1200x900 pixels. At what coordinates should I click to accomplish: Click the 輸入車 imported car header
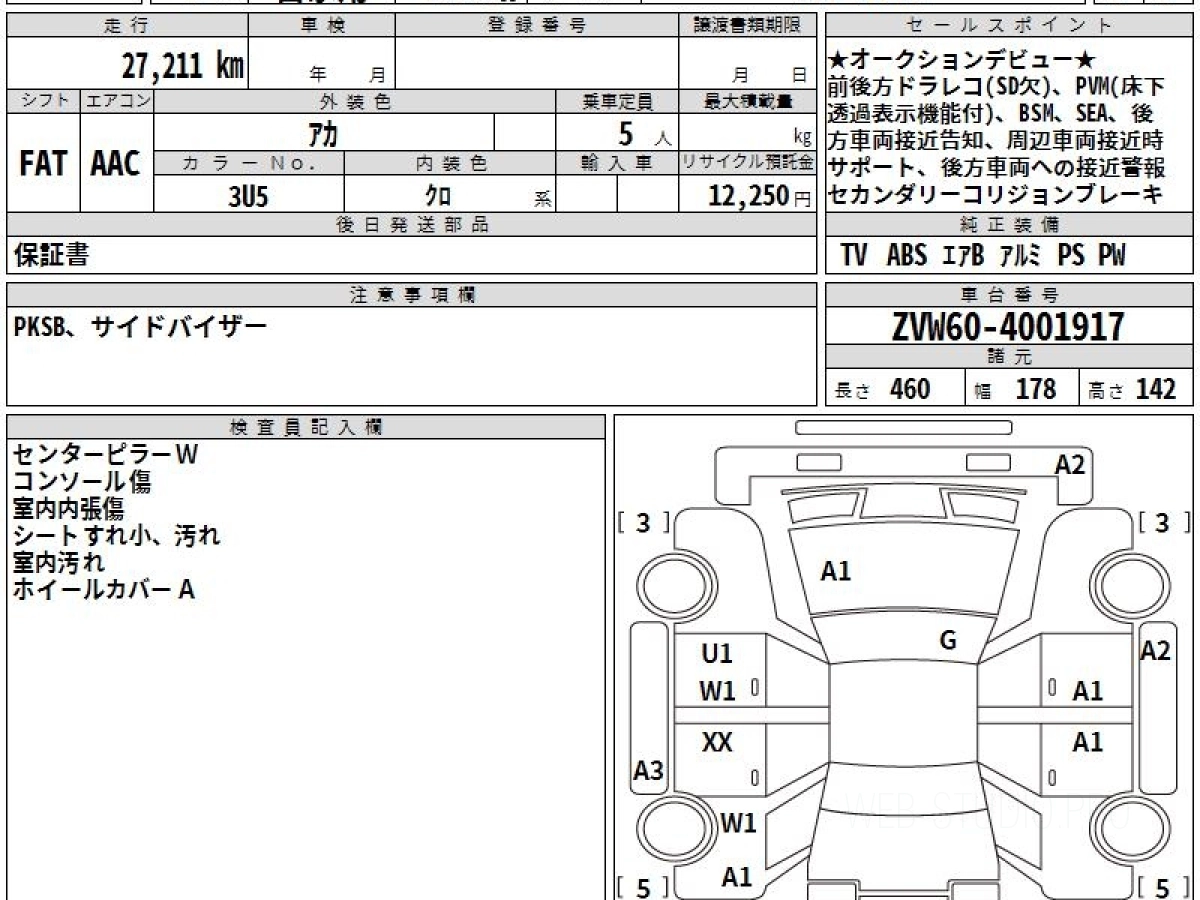pos(618,163)
